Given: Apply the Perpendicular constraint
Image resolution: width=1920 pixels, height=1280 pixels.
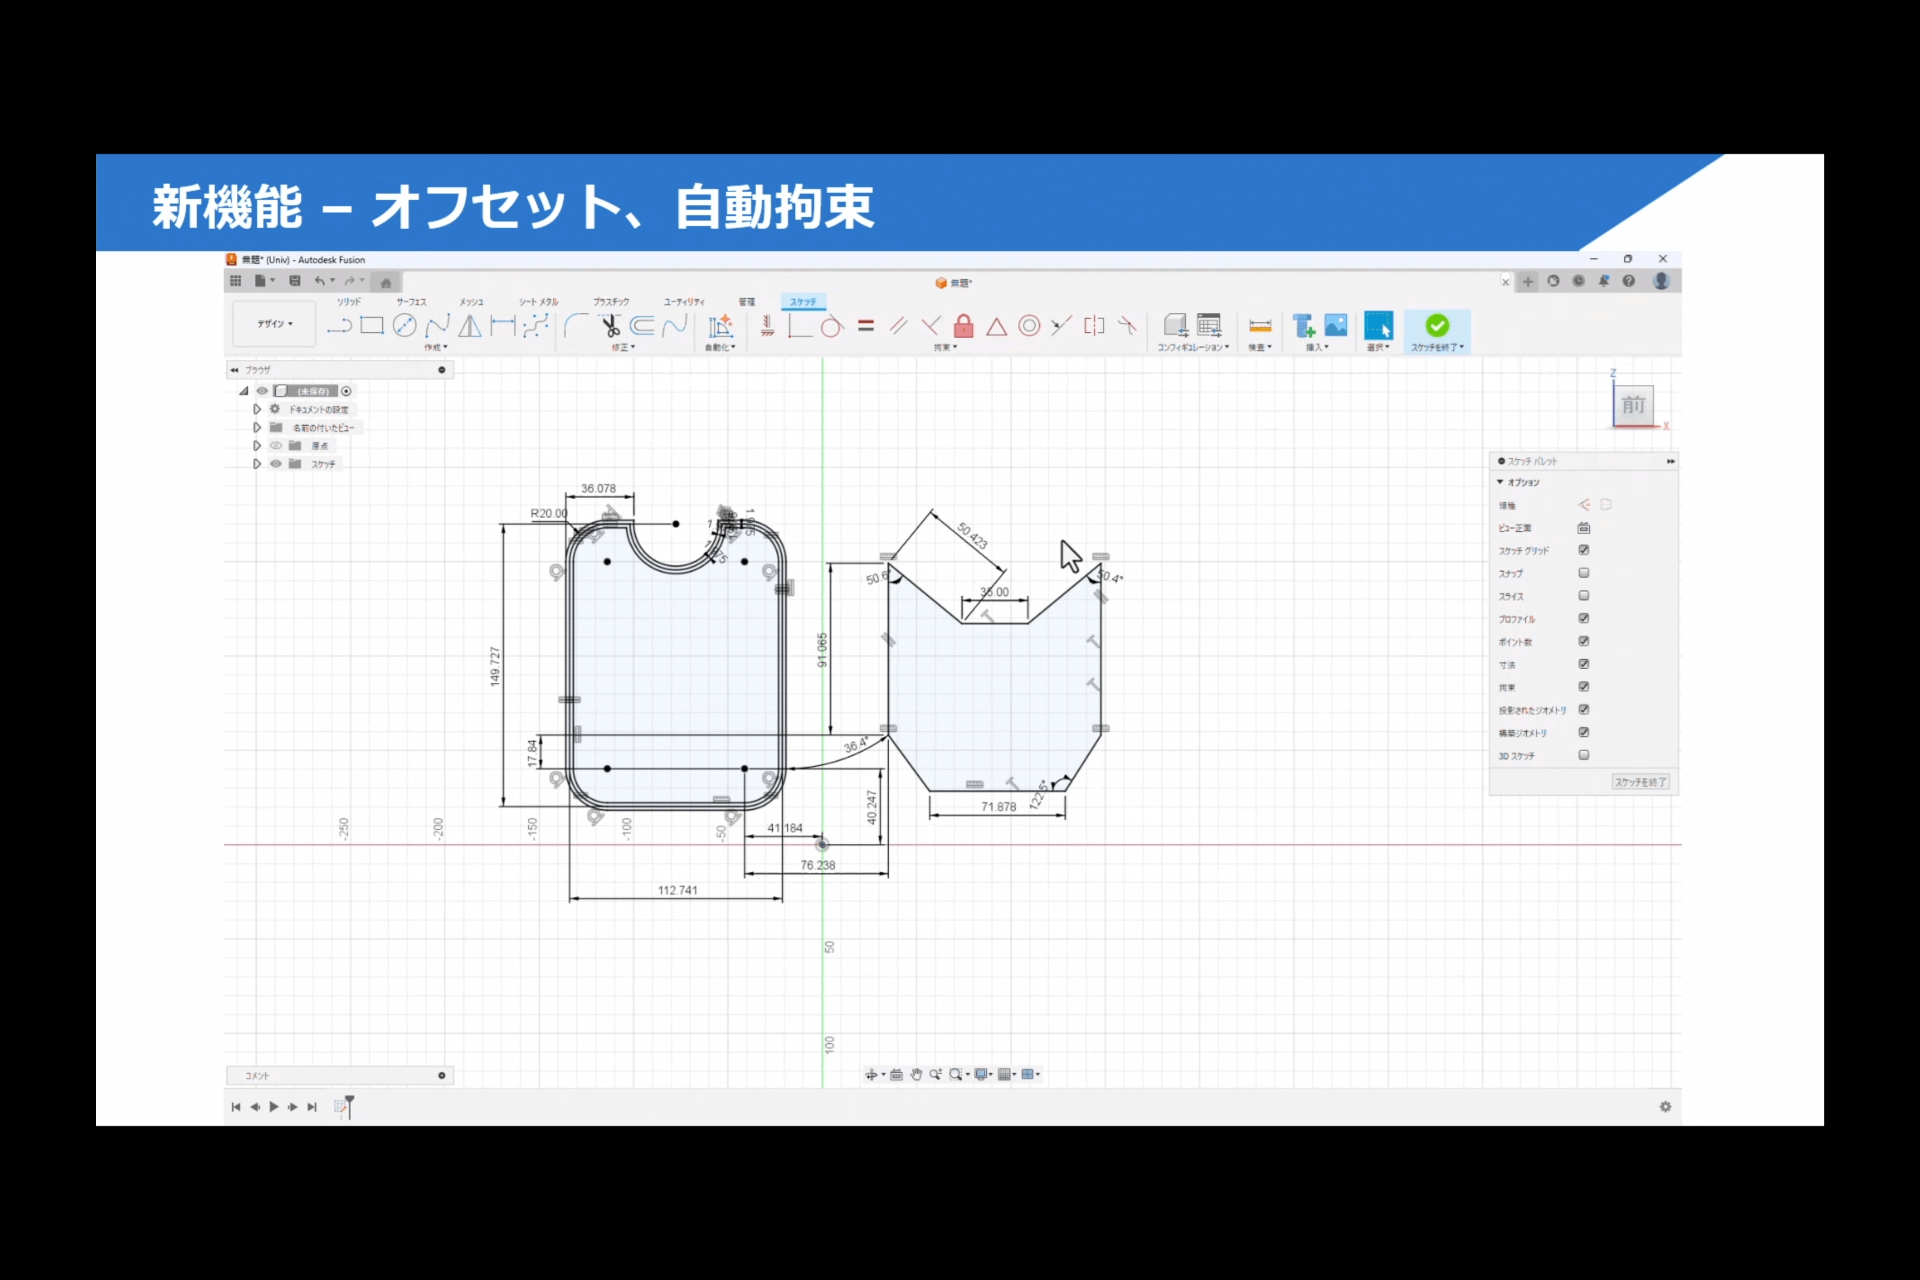Looking at the screenshot, I should (931, 326).
